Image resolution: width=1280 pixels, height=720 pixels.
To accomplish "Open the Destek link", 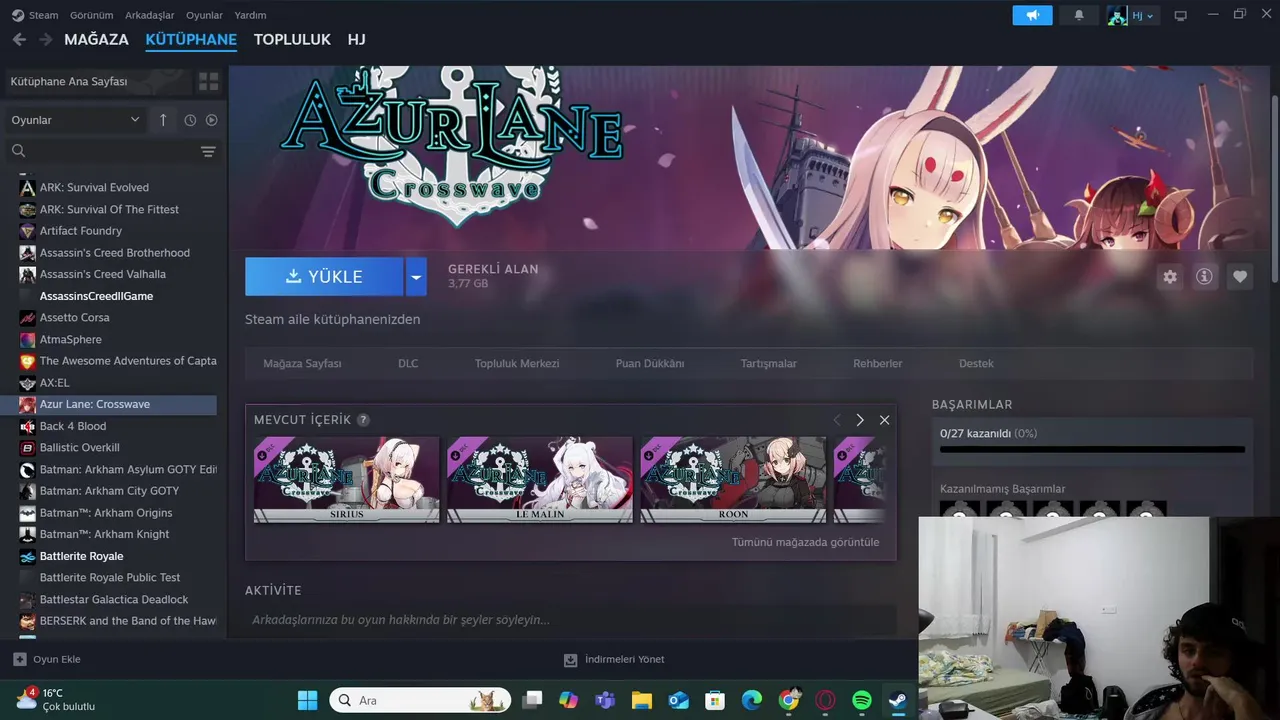I will (976, 364).
